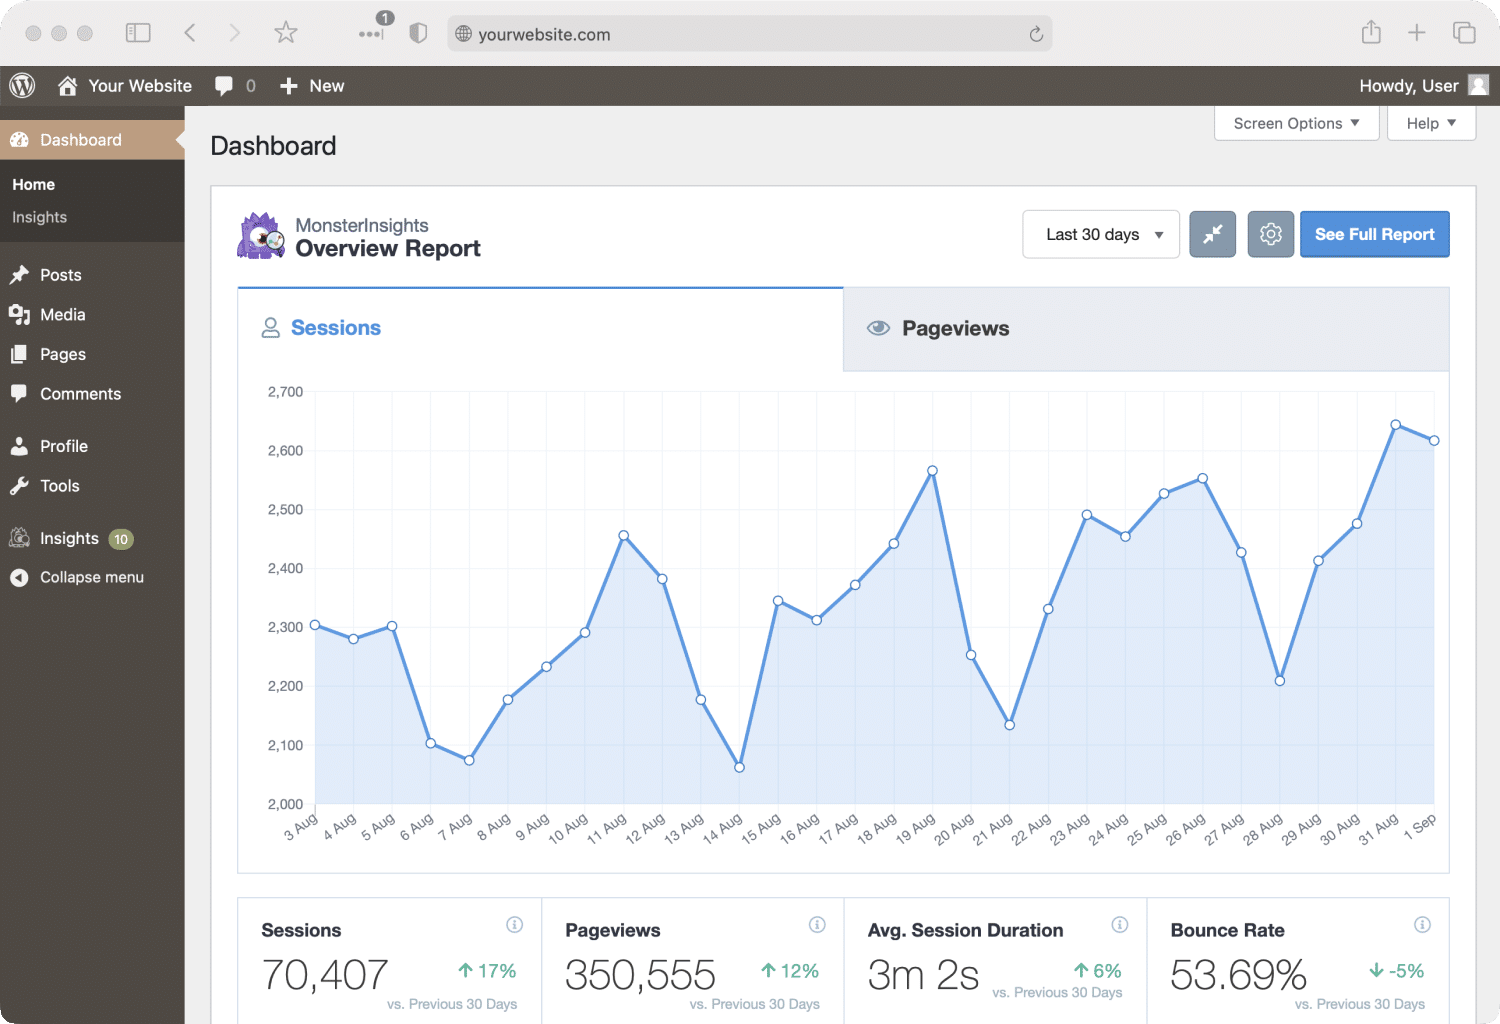The height and width of the screenshot is (1024, 1500).
Task: Click the collapse widget arrows icon
Action: point(1212,234)
